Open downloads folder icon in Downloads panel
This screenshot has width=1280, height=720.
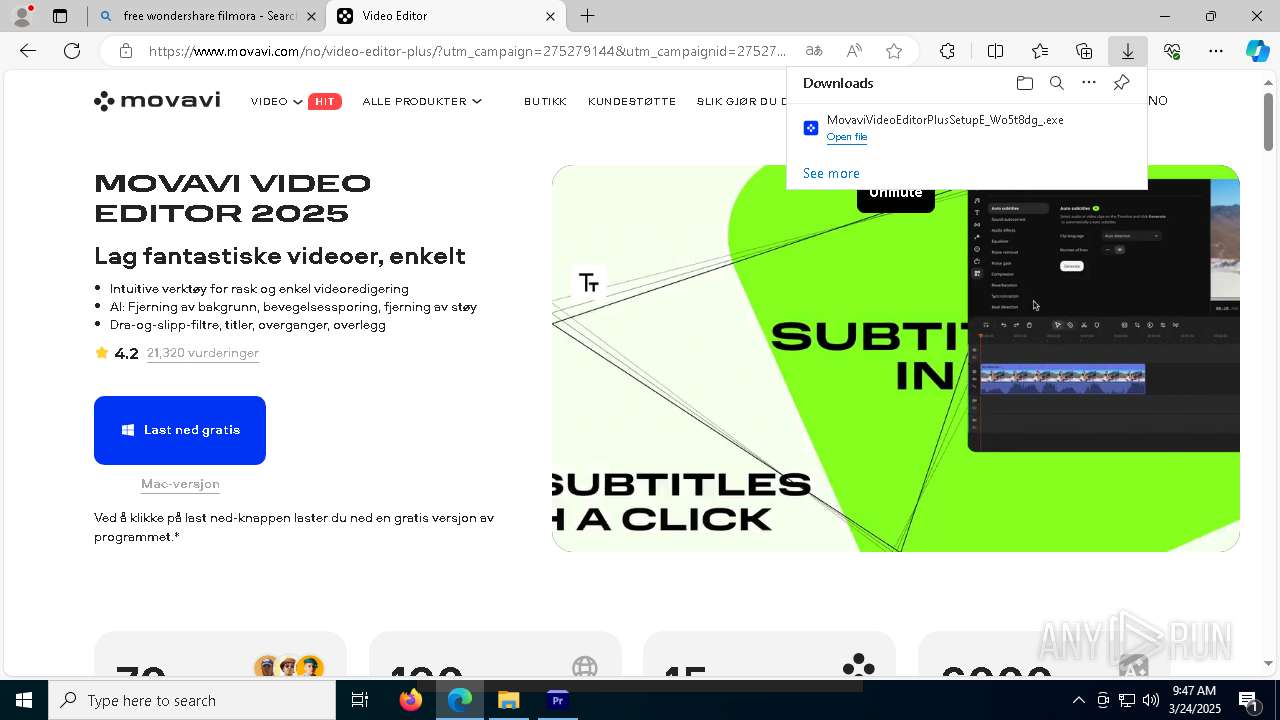coord(1025,83)
